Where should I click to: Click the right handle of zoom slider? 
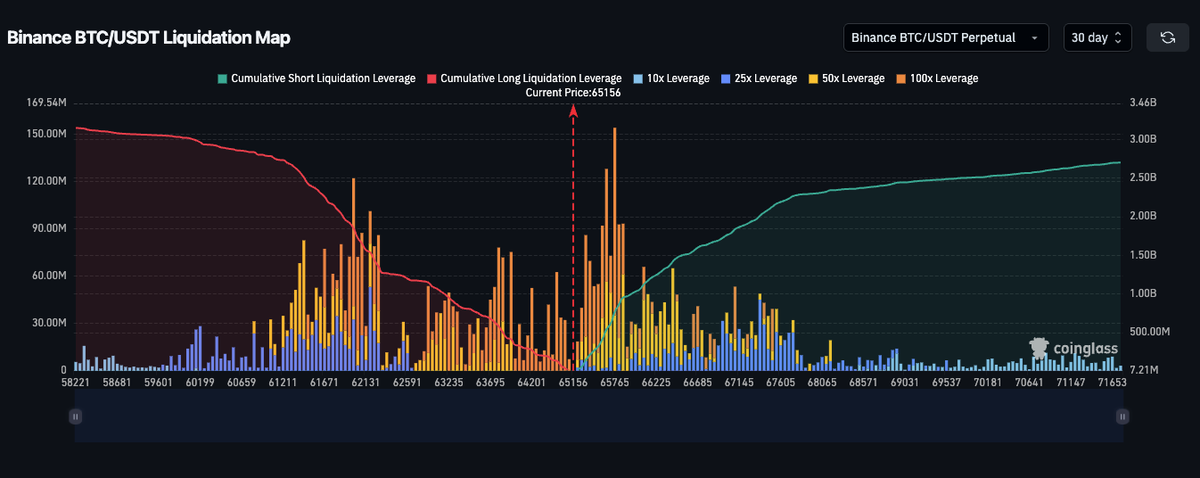(x=1123, y=416)
